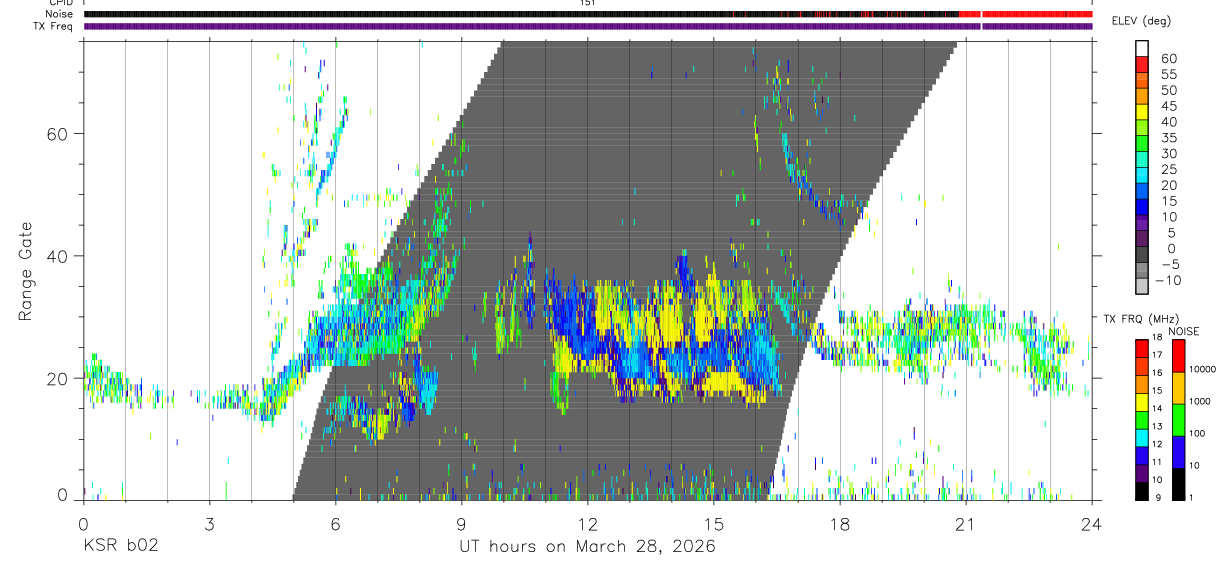Click x-axis tick label '24'
1228x567 pixels.
[1091, 524]
